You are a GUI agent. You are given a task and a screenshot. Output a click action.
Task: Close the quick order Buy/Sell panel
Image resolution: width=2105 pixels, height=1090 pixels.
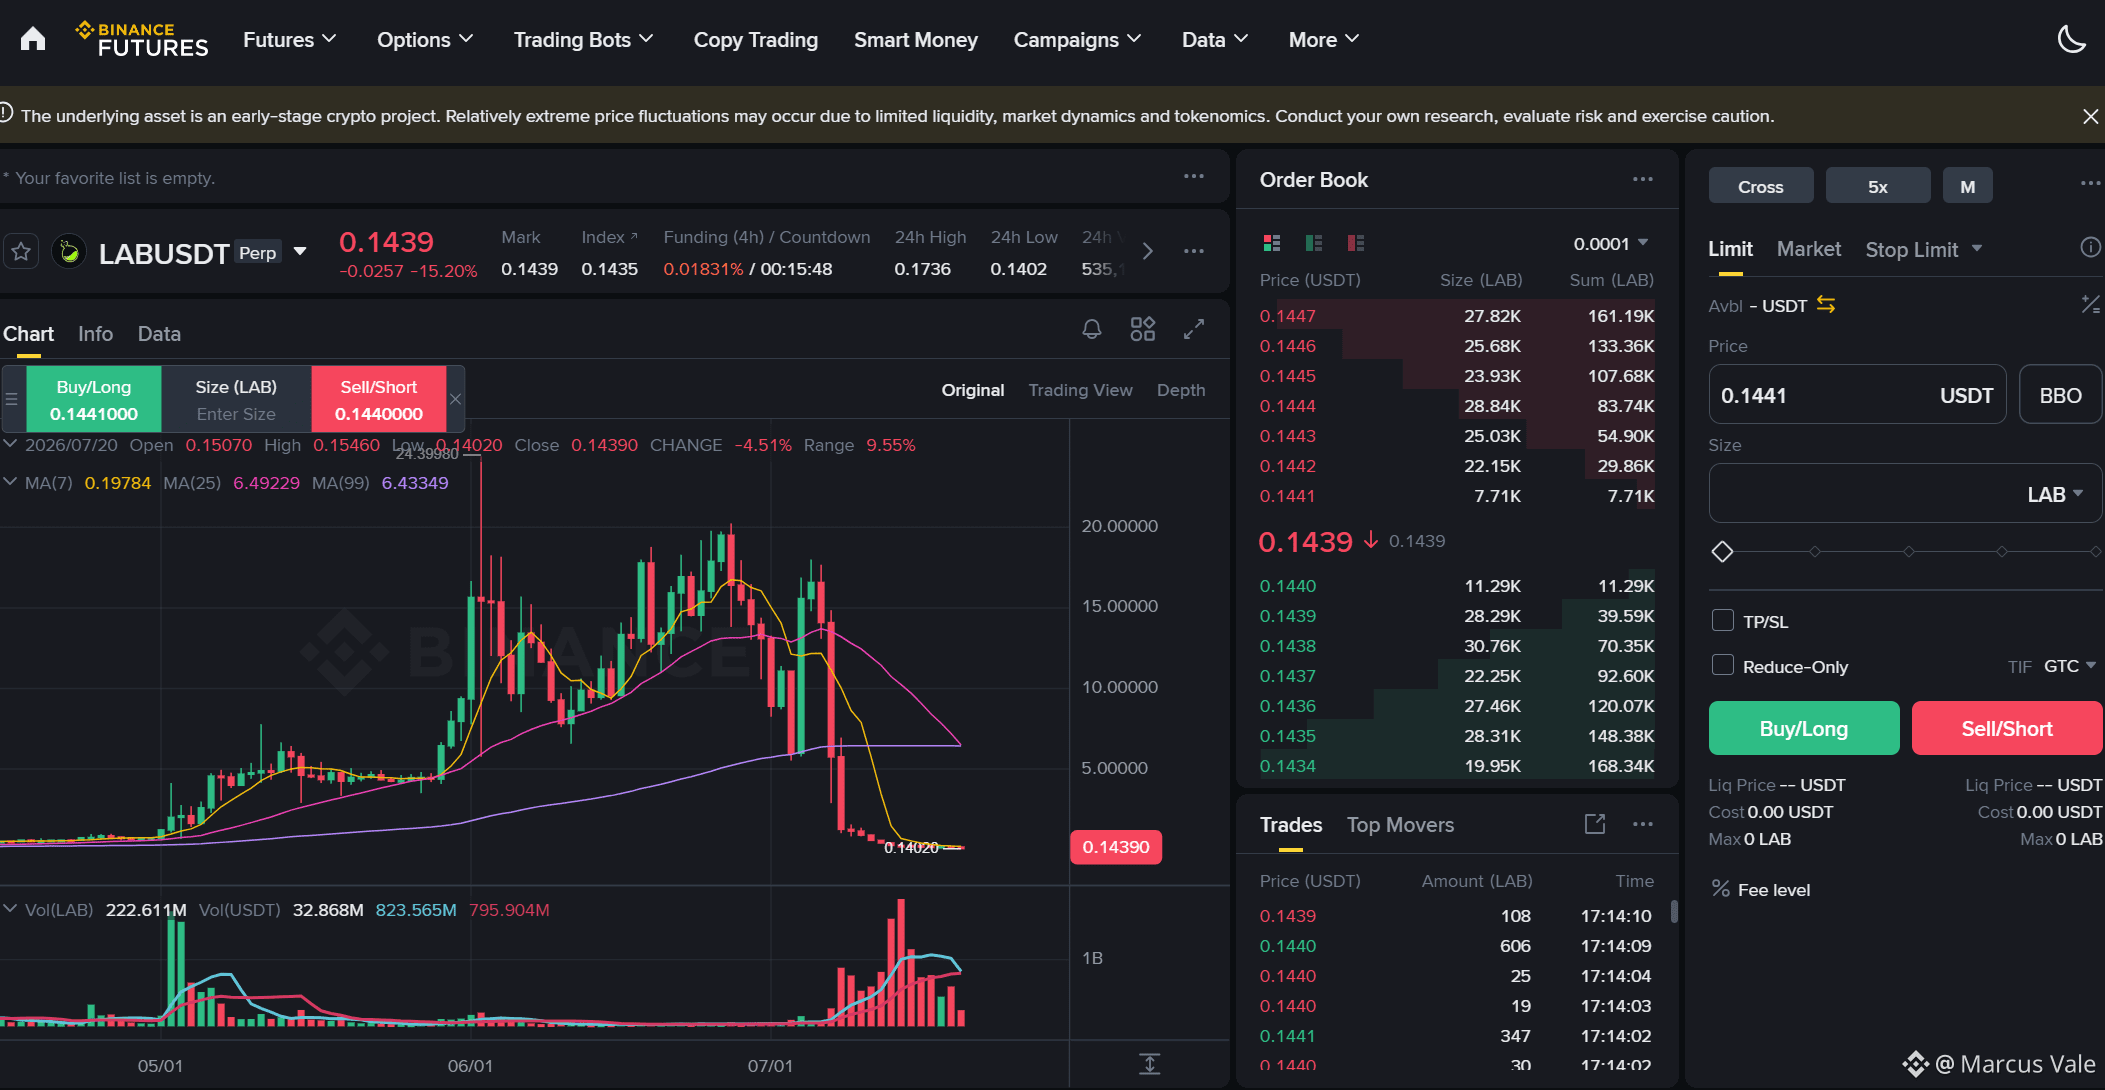[x=455, y=399]
